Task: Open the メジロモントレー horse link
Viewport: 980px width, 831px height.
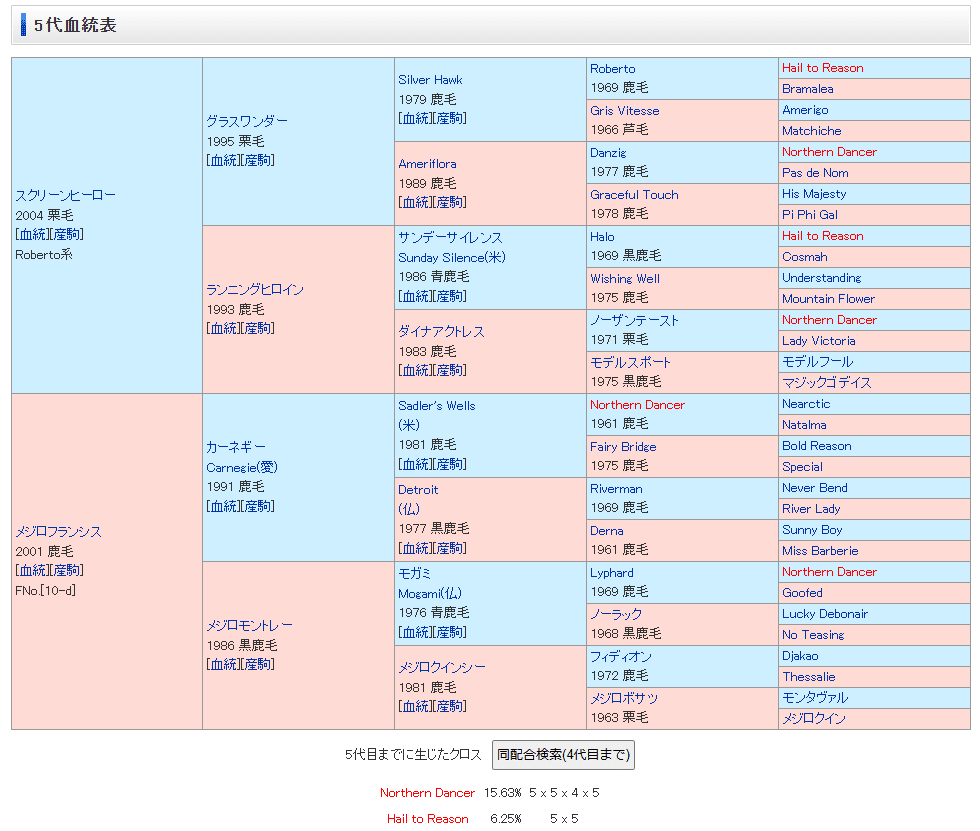Action: point(249,625)
